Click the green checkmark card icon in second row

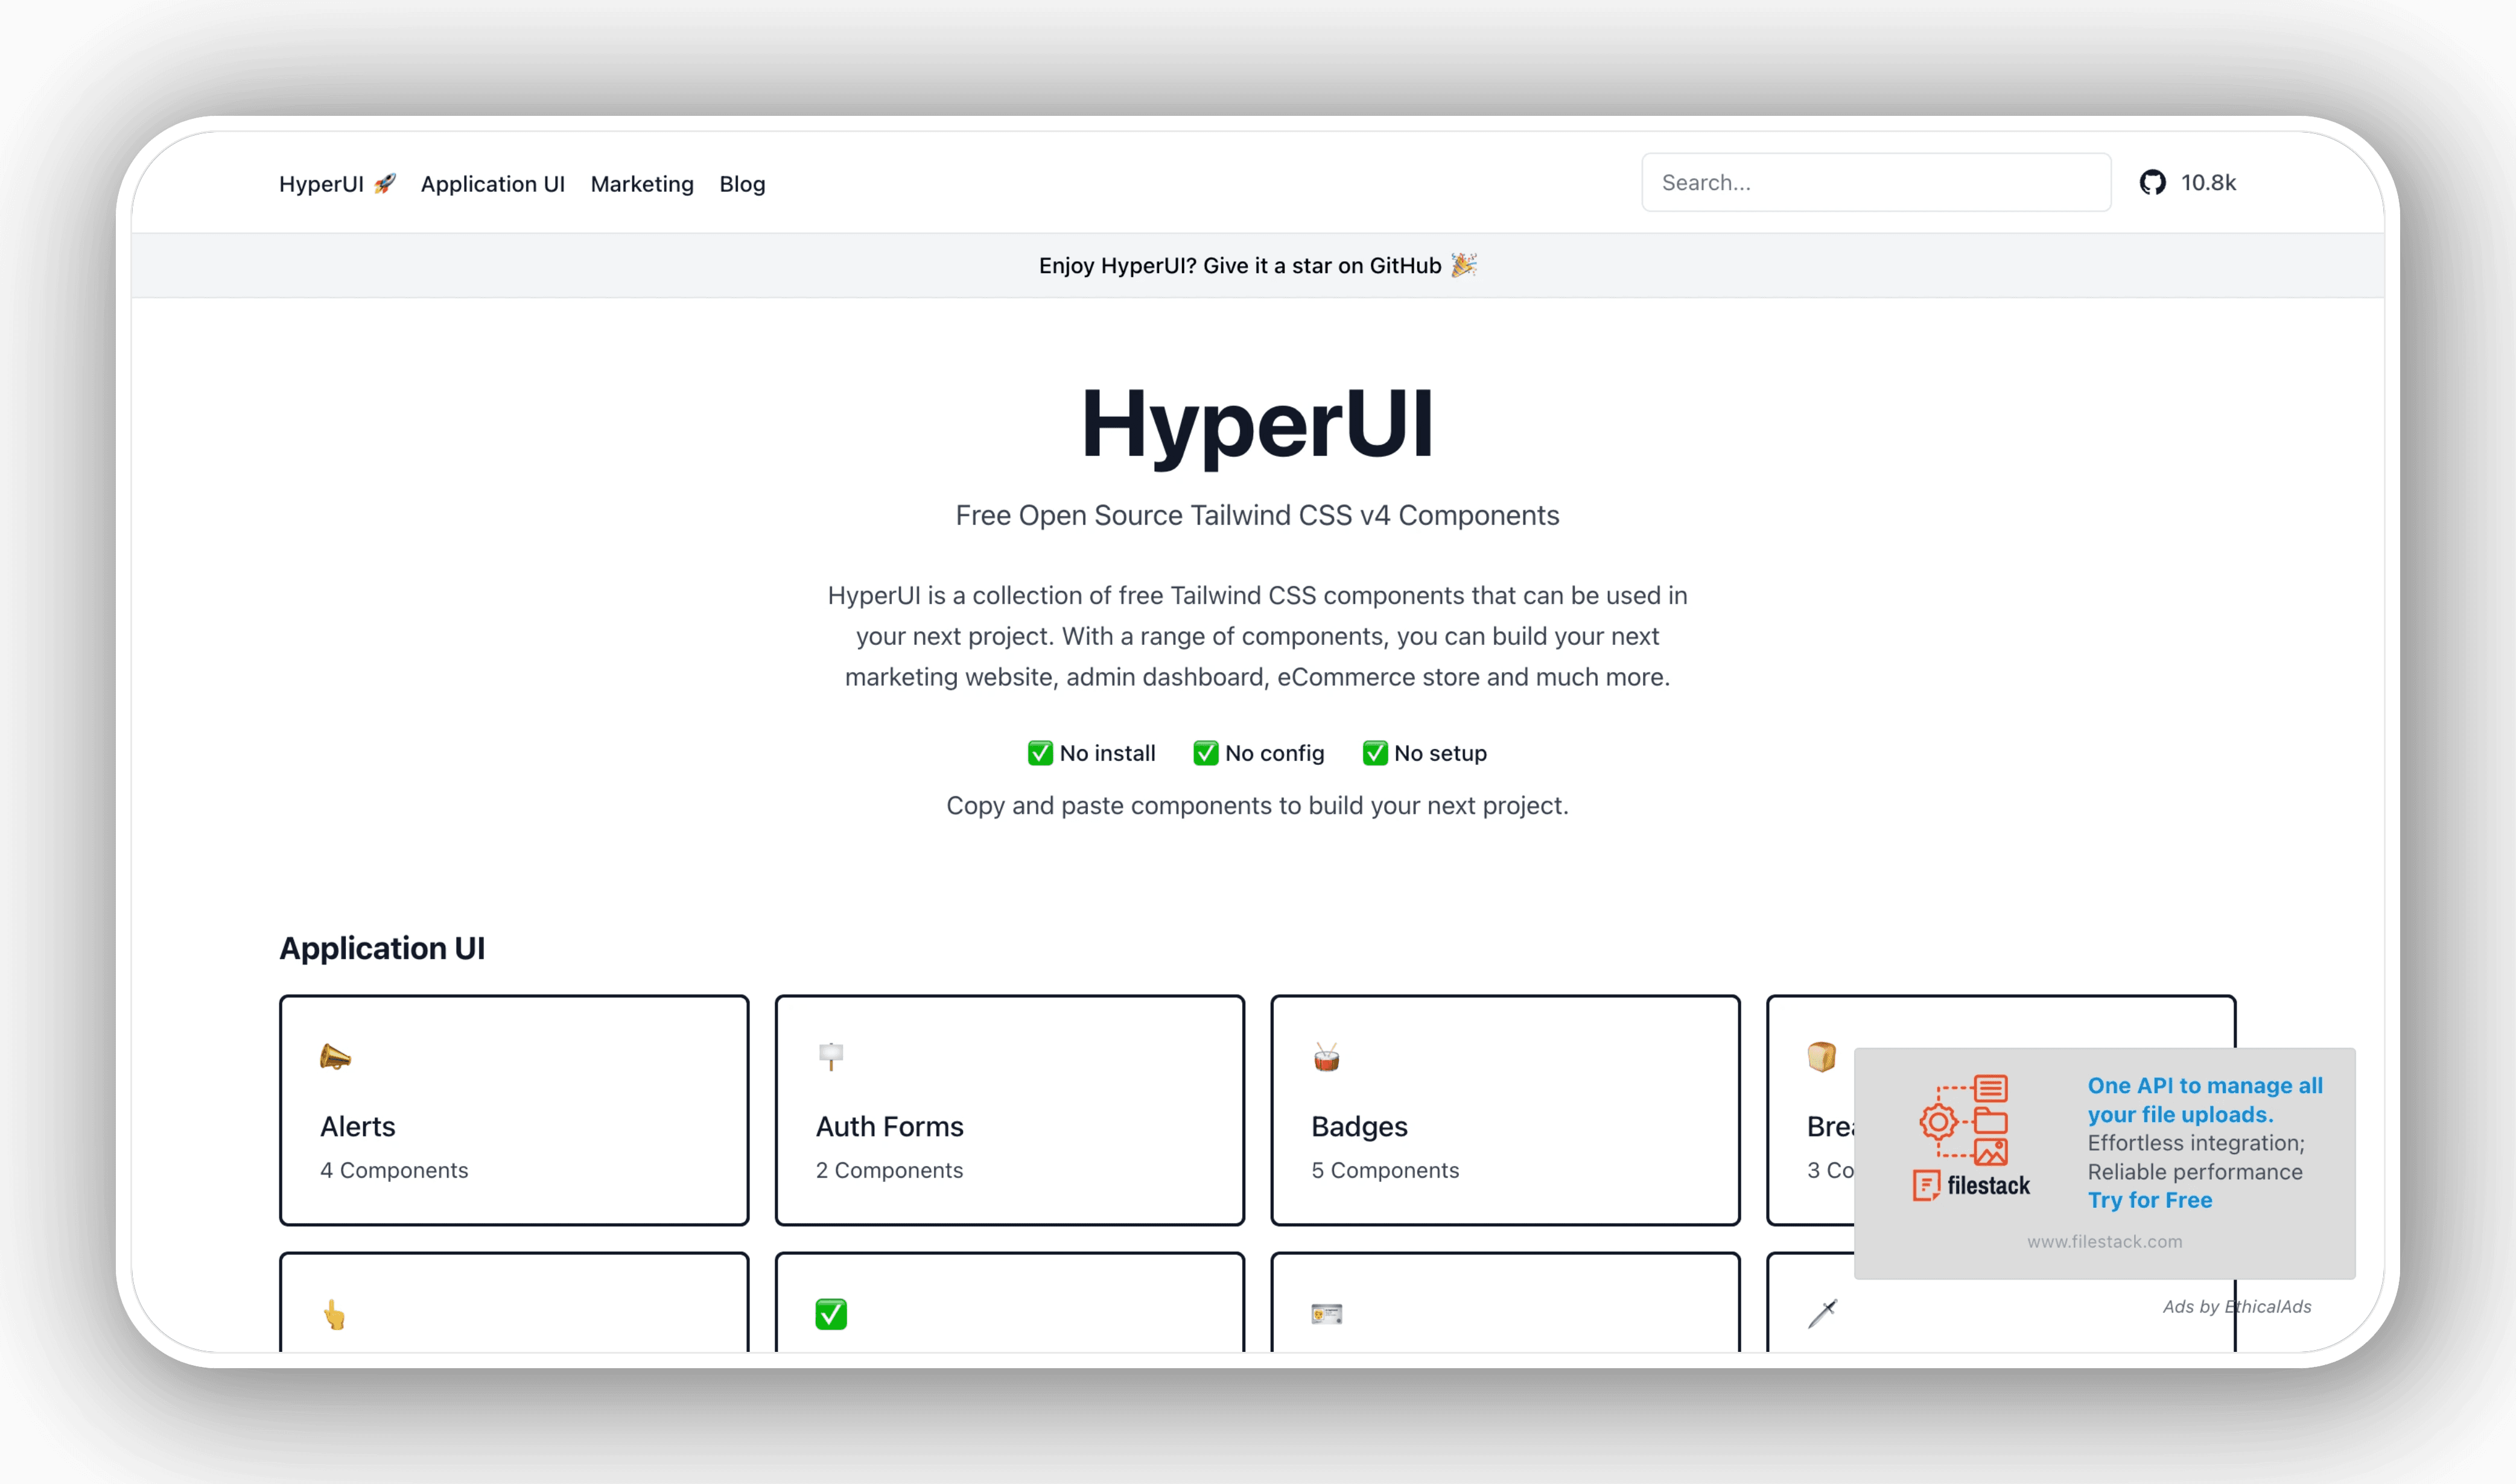tap(831, 1314)
